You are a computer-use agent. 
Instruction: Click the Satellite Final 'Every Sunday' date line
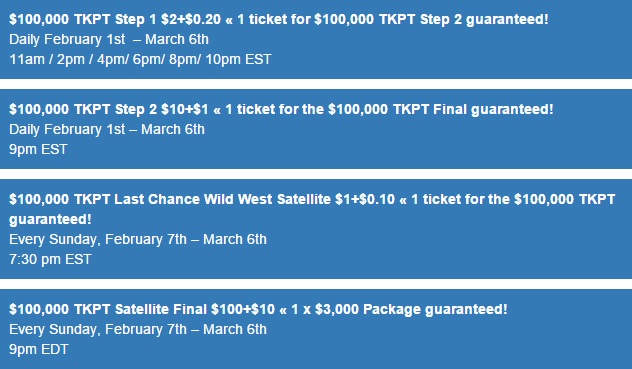(138, 329)
